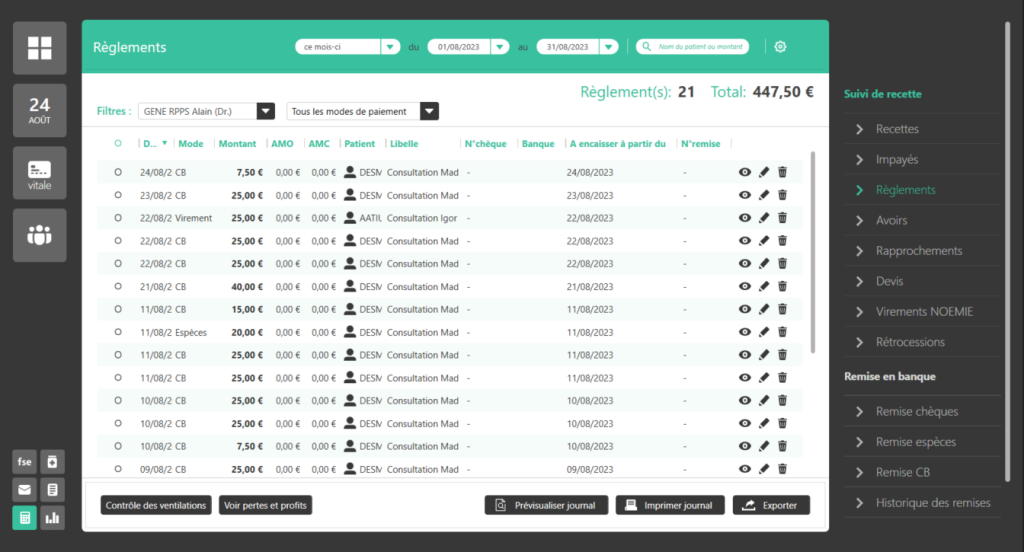Open the bar chart statistics icon
Viewport: 1024px width, 552px height.
point(52,518)
